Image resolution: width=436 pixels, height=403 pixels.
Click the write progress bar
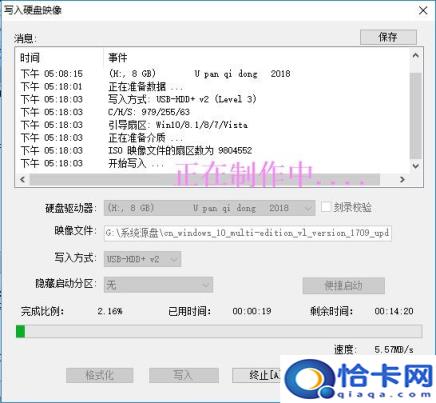pos(219,331)
